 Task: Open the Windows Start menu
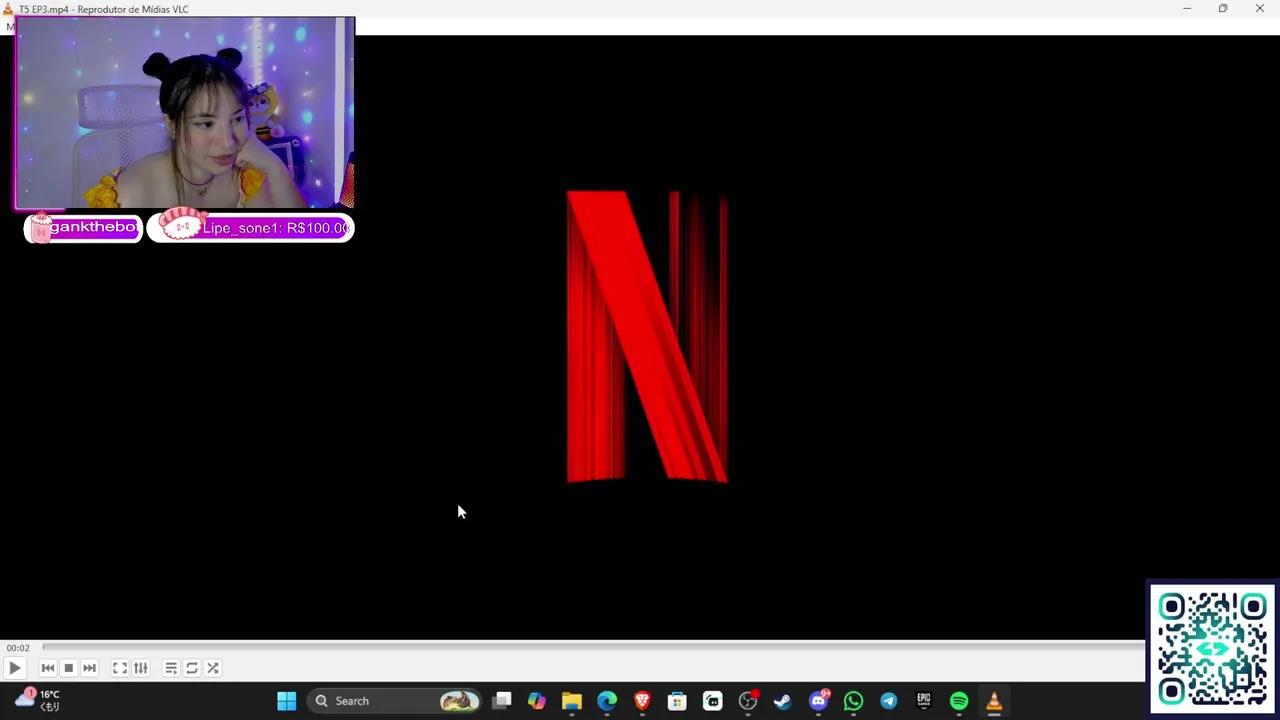click(x=286, y=701)
